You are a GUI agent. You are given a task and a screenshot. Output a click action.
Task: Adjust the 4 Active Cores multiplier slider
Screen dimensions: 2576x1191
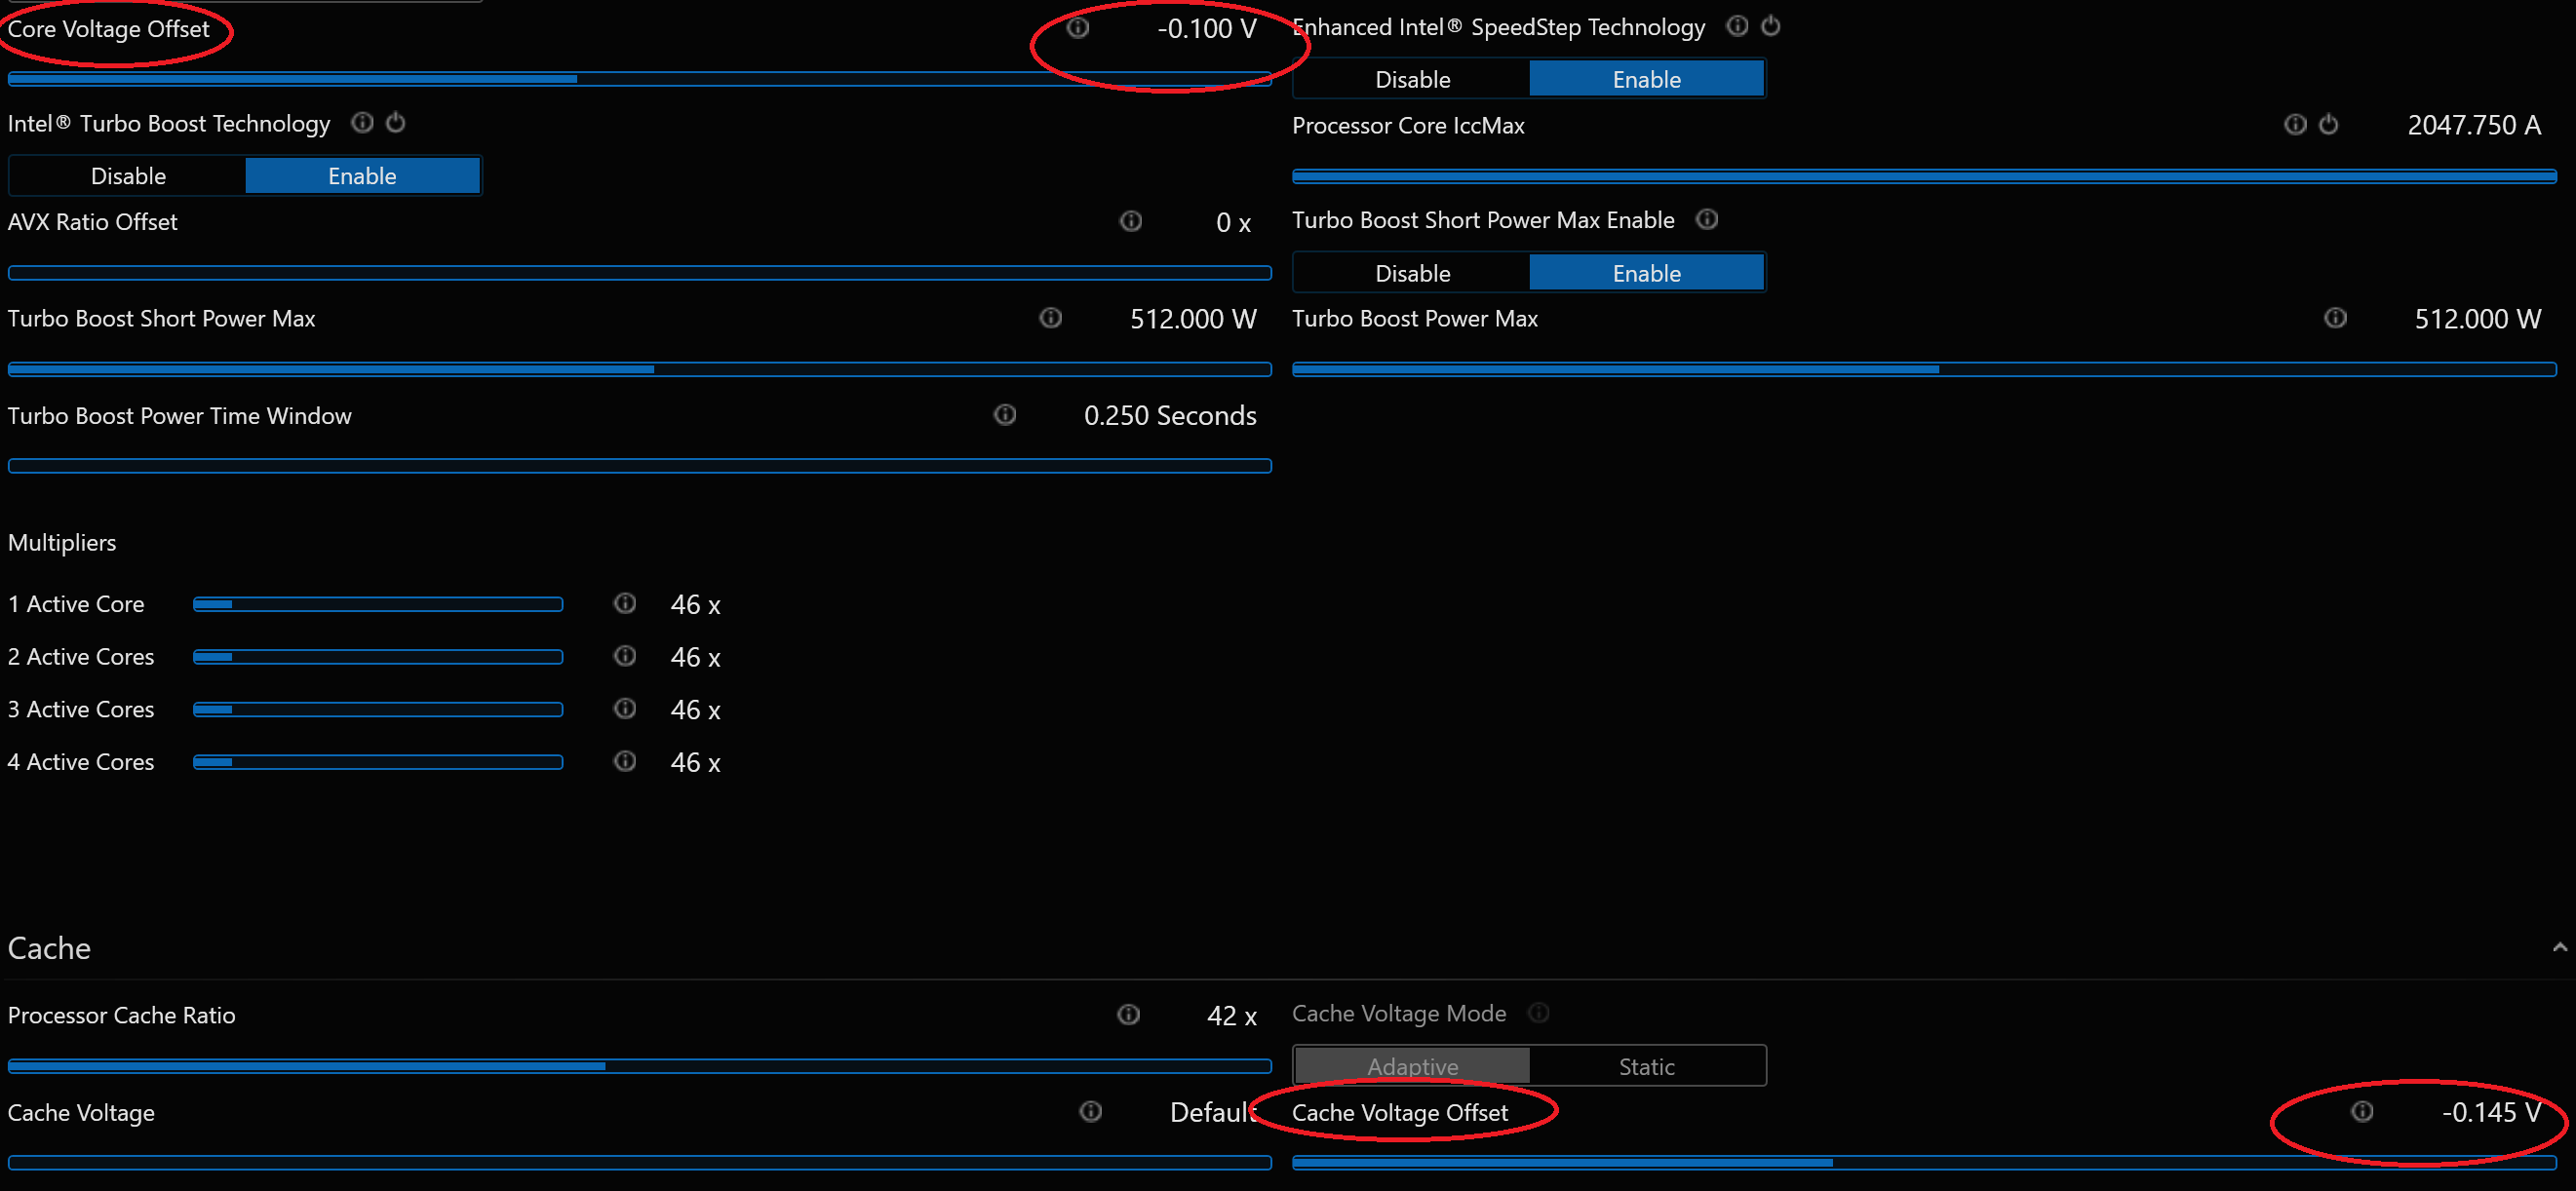(377, 762)
